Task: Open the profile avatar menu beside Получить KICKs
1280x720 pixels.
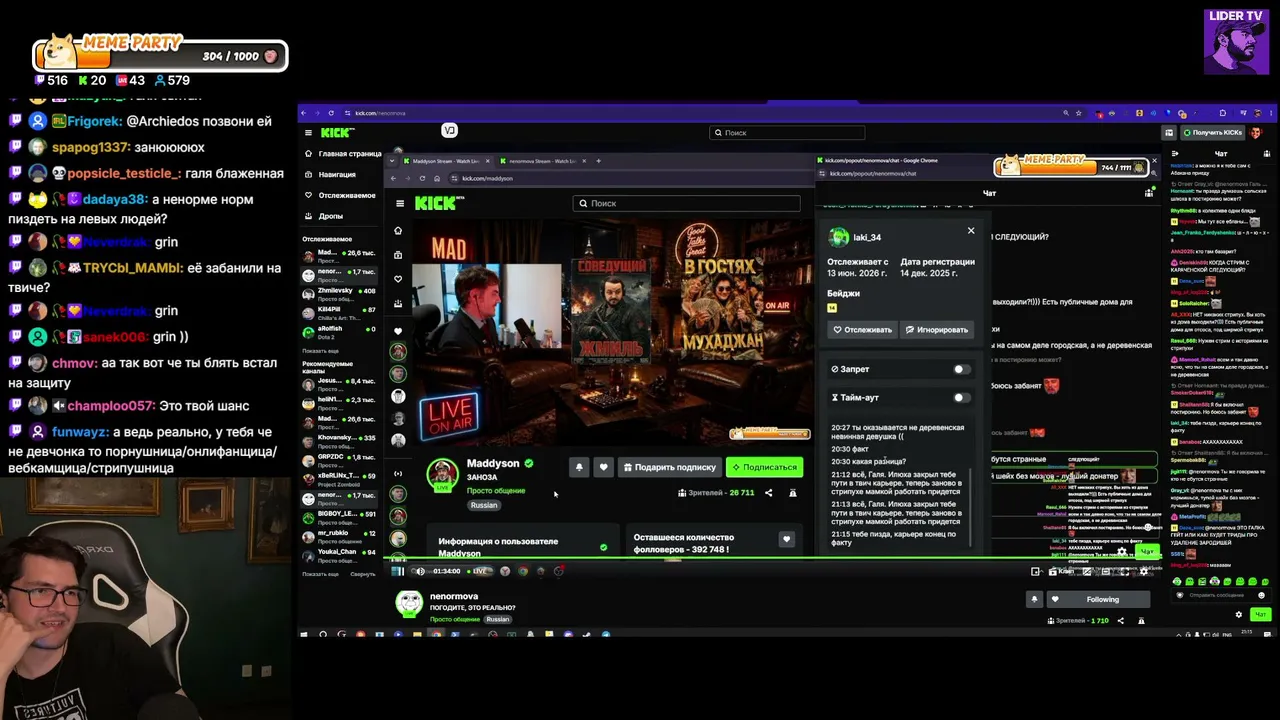Action: (1256, 132)
